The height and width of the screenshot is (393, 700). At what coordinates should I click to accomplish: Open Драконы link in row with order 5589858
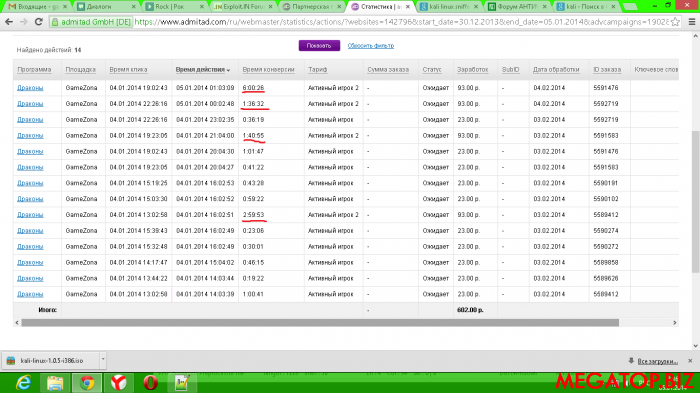click(x=30, y=263)
